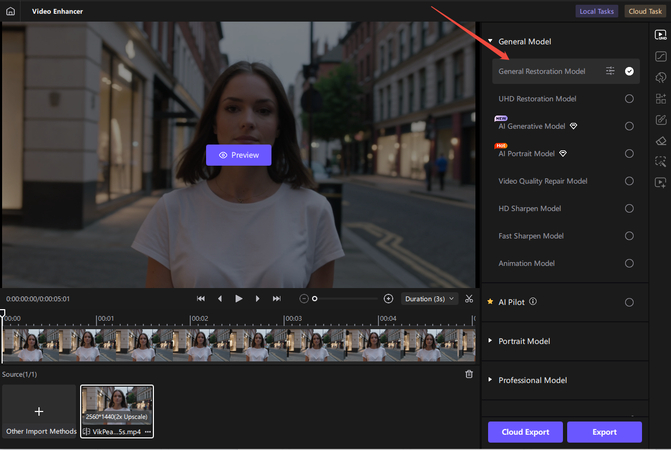
Task: Choose HD Sharpen Model
Action: (629, 208)
